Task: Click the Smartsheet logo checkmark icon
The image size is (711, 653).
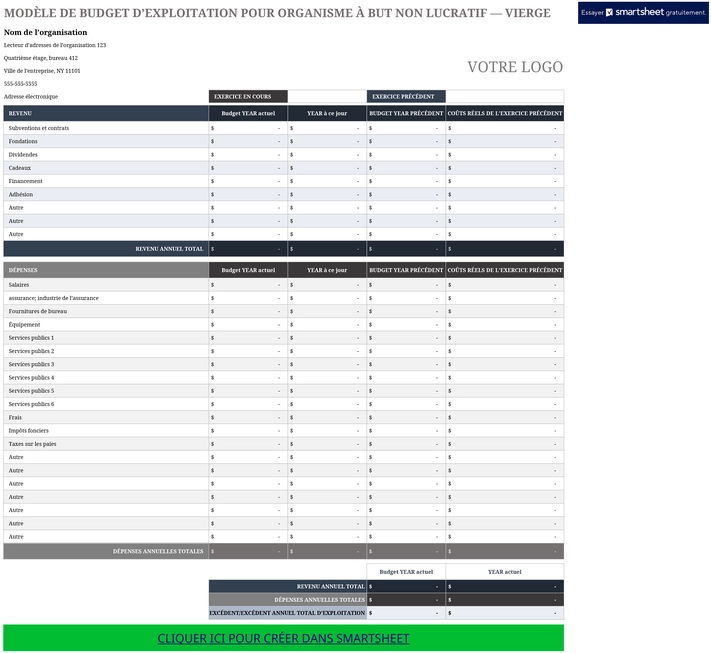Action: tap(609, 13)
